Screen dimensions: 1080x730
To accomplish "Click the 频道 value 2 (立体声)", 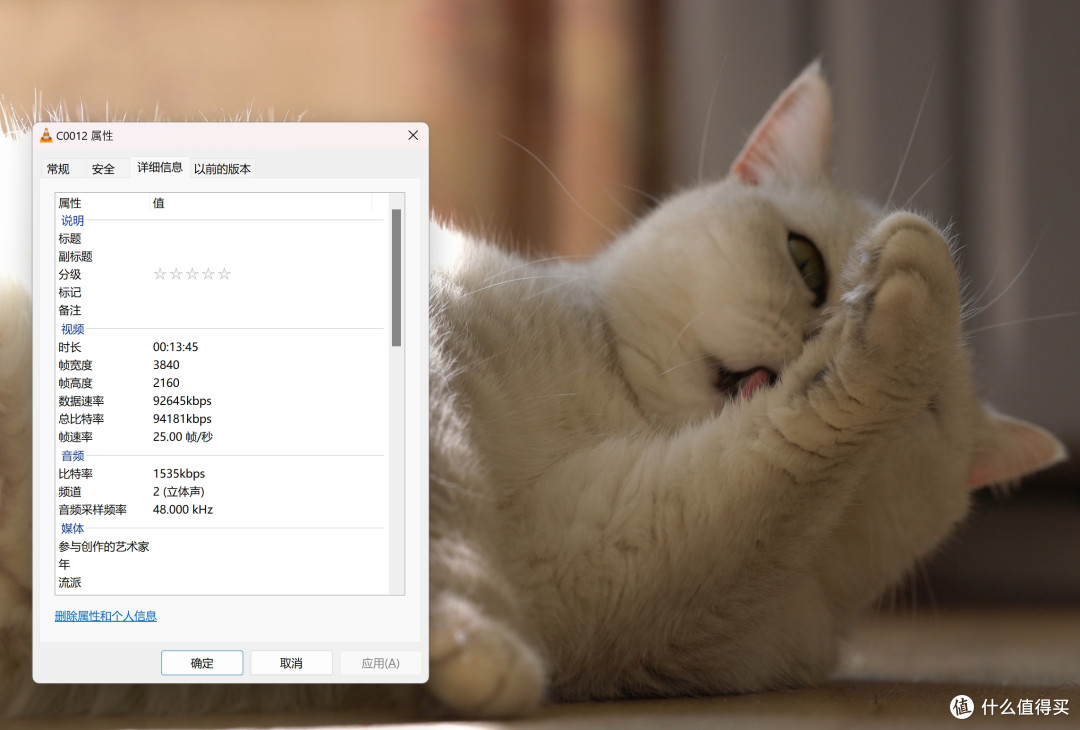I will 178,492.
